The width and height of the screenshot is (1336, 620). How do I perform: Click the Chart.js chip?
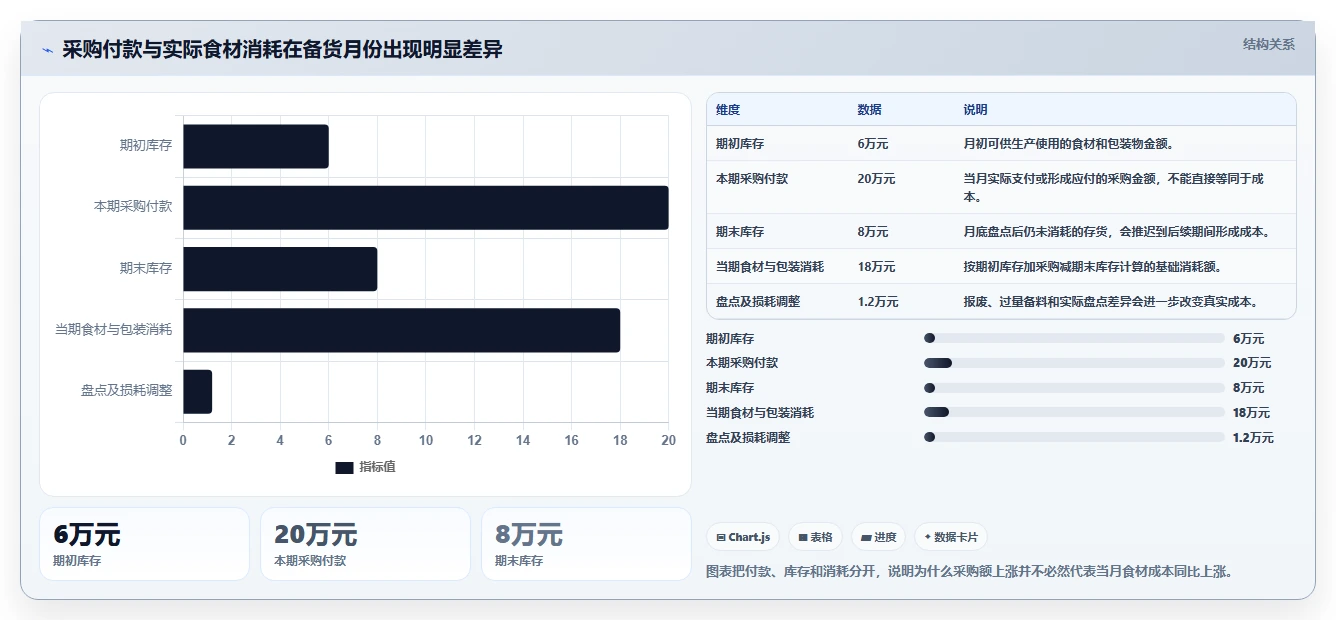point(744,537)
